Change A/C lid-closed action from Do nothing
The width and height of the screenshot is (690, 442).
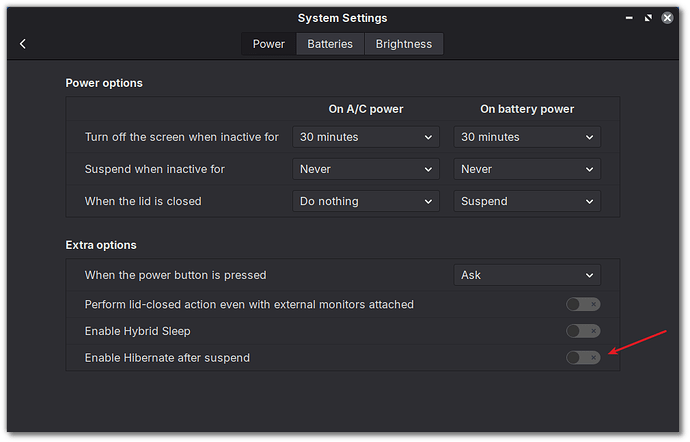[x=366, y=201]
